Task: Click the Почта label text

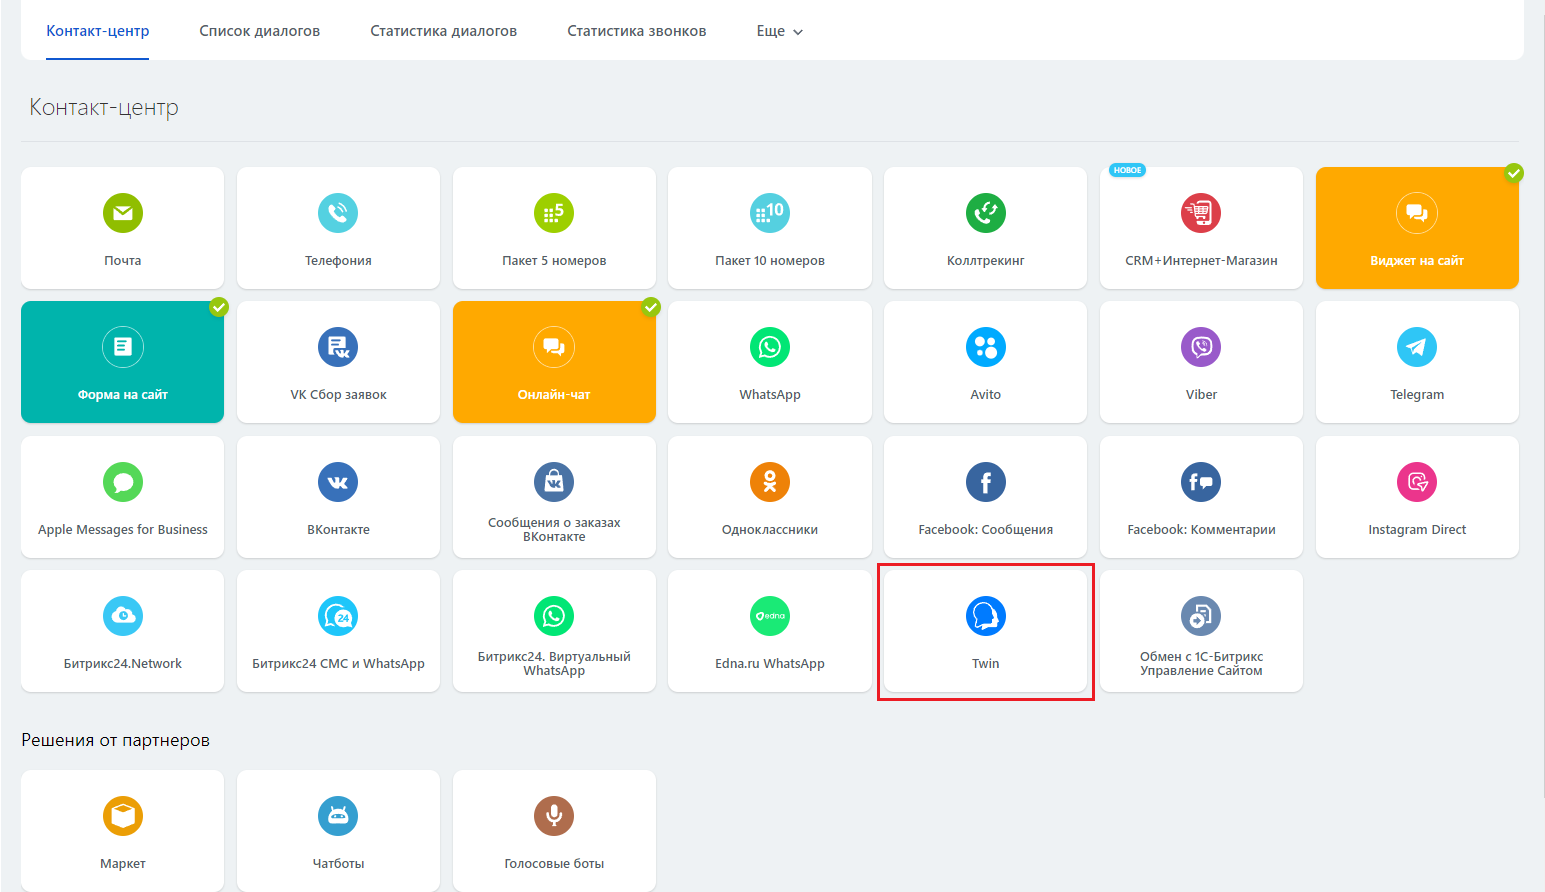Action: pyautogui.click(x=123, y=261)
